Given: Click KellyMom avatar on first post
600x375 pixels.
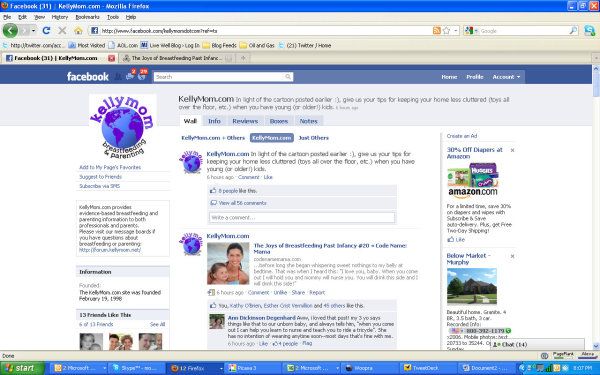Looking at the screenshot, I should tap(191, 161).
